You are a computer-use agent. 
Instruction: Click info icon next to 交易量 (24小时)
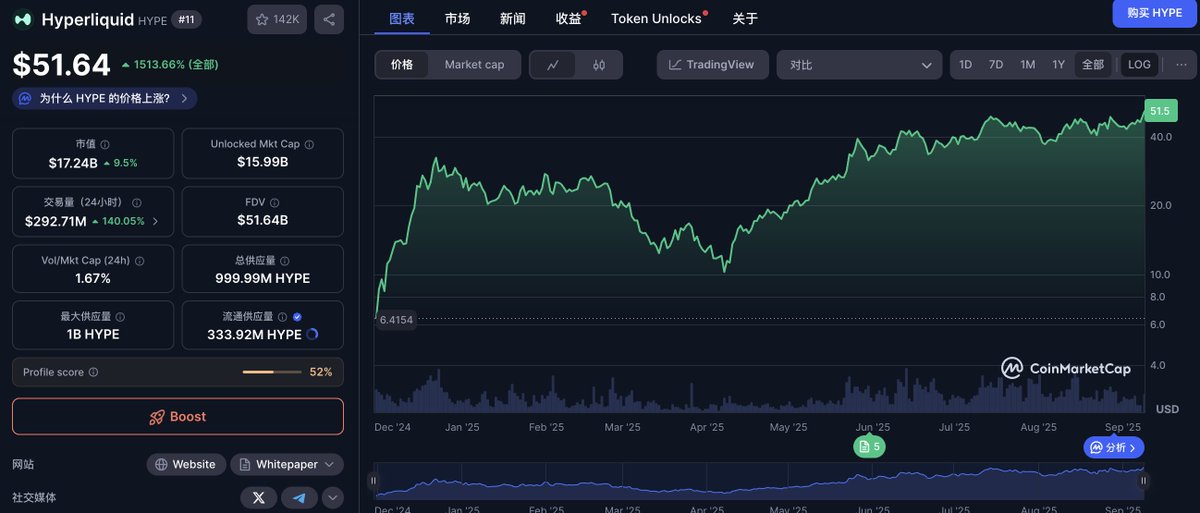tap(137, 202)
